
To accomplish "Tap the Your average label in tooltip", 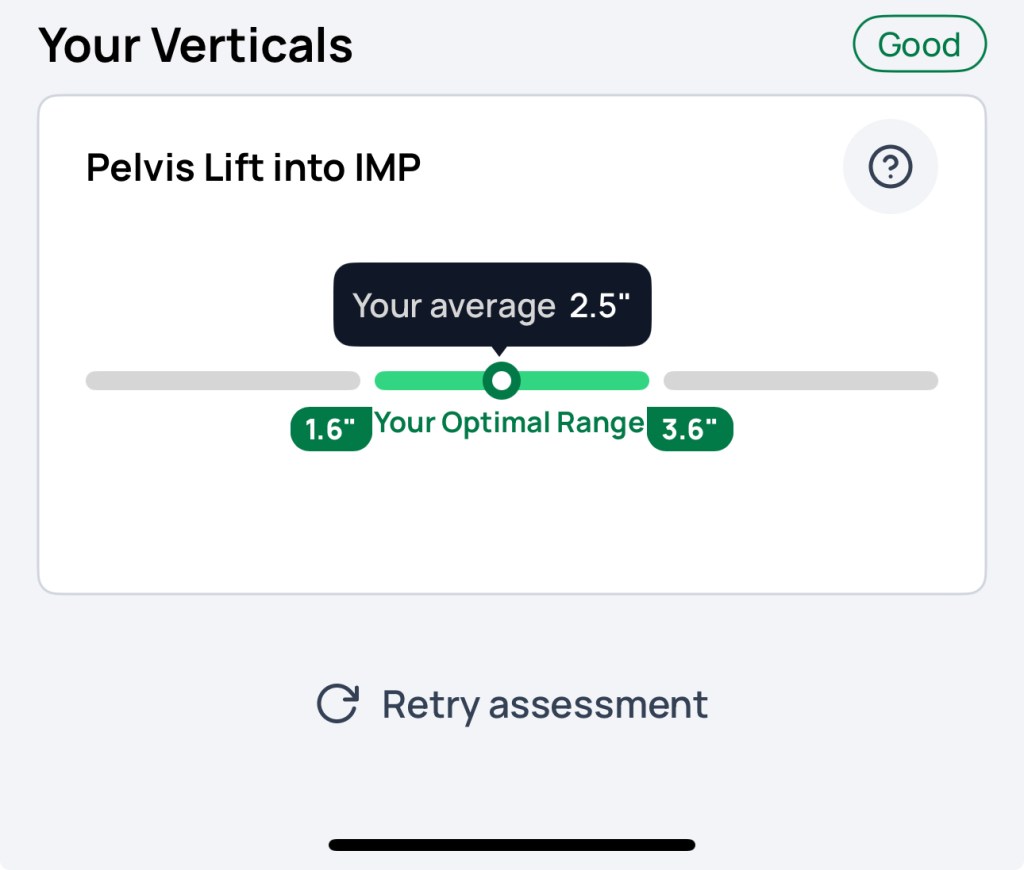I will (x=453, y=306).
